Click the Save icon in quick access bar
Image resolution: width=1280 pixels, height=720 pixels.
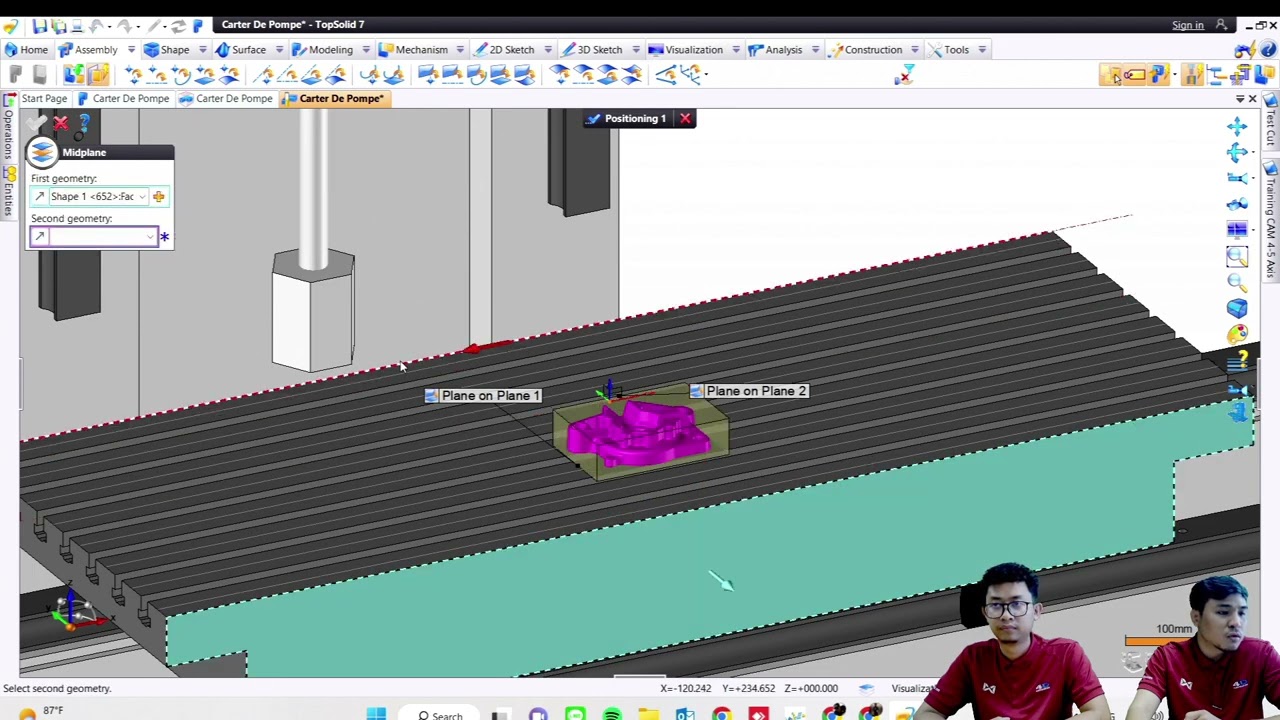coord(38,25)
